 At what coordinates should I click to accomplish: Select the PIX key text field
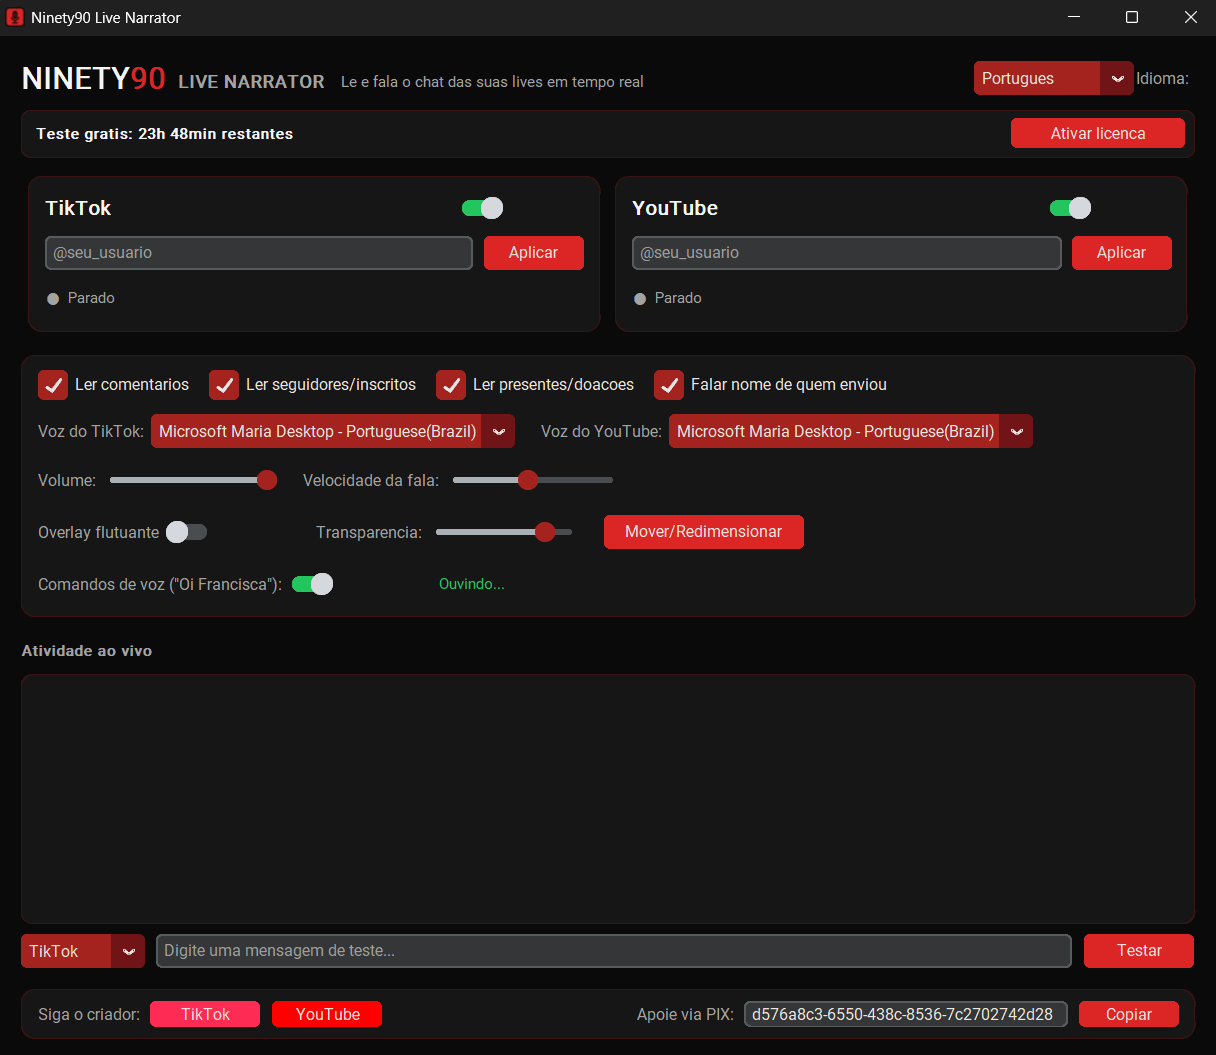[x=906, y=1014]
